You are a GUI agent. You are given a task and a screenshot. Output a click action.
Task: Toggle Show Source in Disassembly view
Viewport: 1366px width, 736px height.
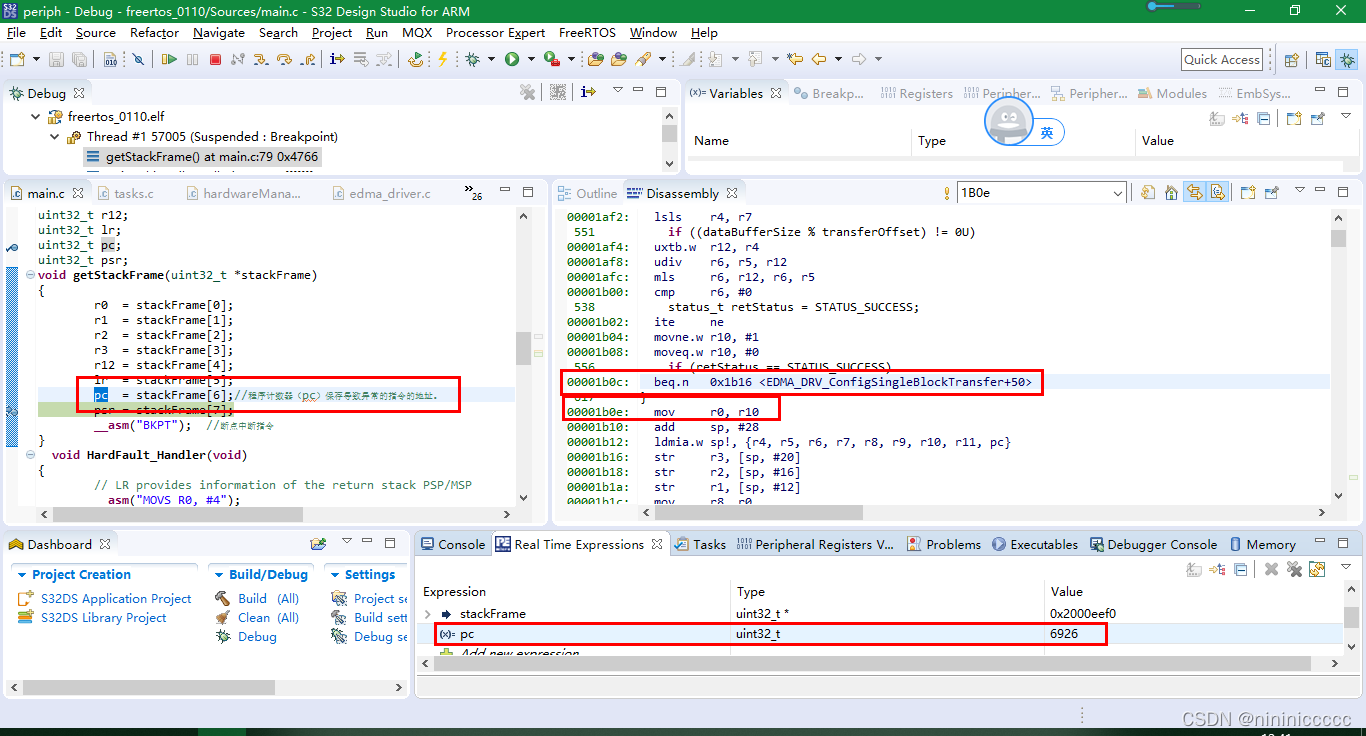[x=1217, y=192]
